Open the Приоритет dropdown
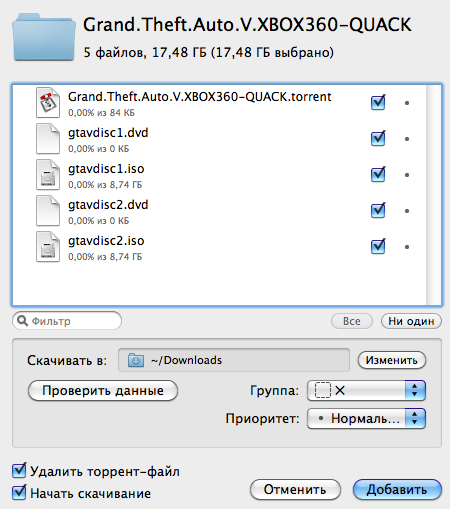The height and width of the screenshot is (509, 450). click(x=366, y=418)
